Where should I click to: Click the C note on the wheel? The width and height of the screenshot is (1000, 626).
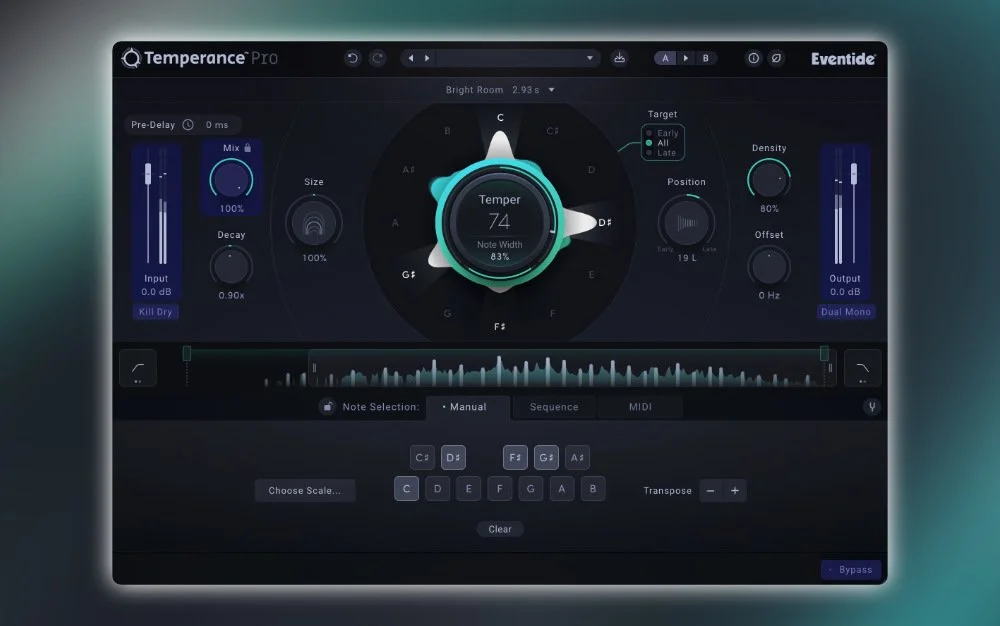pos(500,118)
